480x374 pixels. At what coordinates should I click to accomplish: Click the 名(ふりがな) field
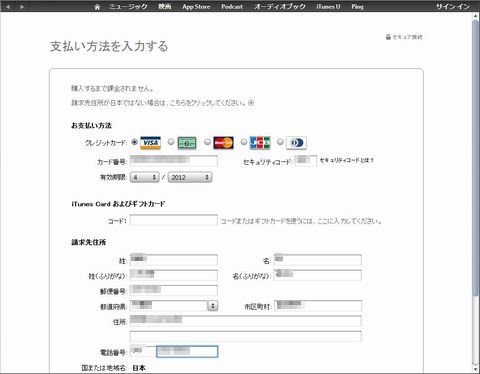click(x=318, y=275)
